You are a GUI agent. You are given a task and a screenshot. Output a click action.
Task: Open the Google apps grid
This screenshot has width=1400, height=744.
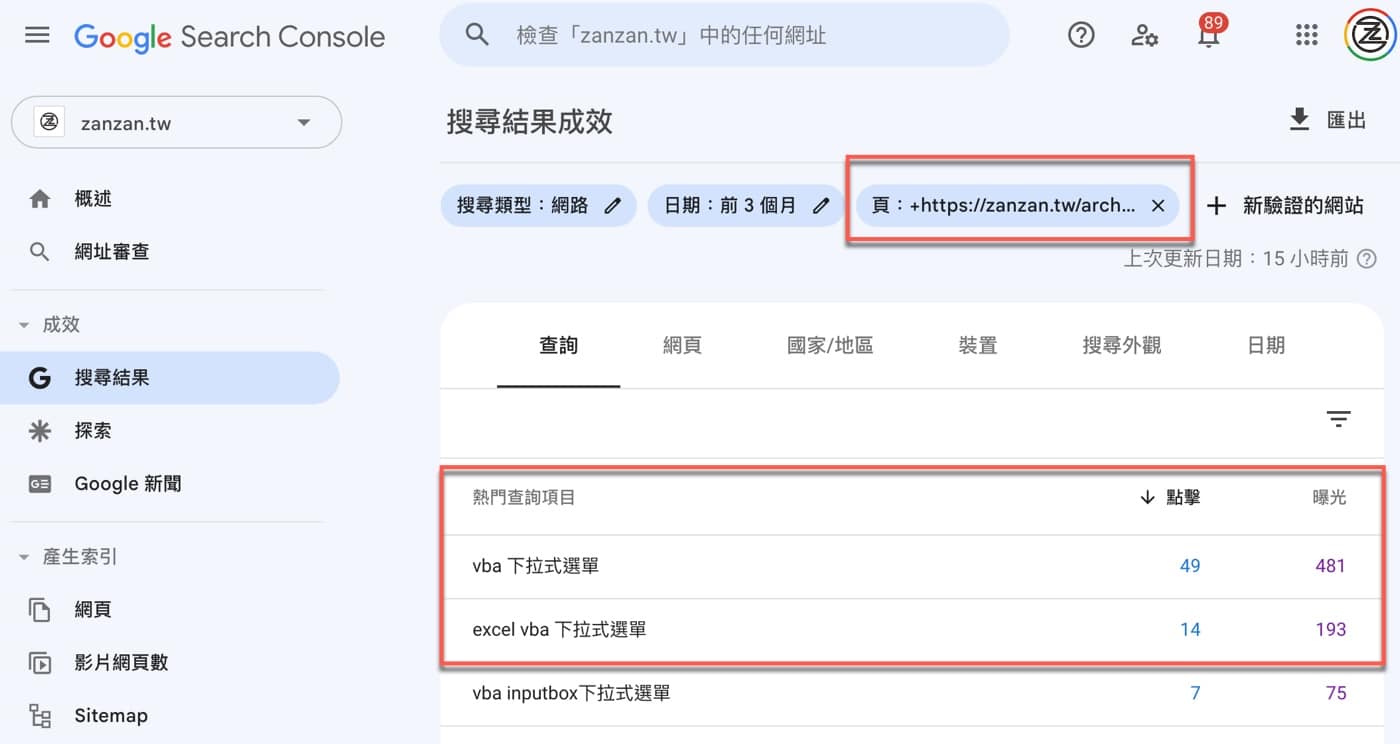pos(1307,36)
